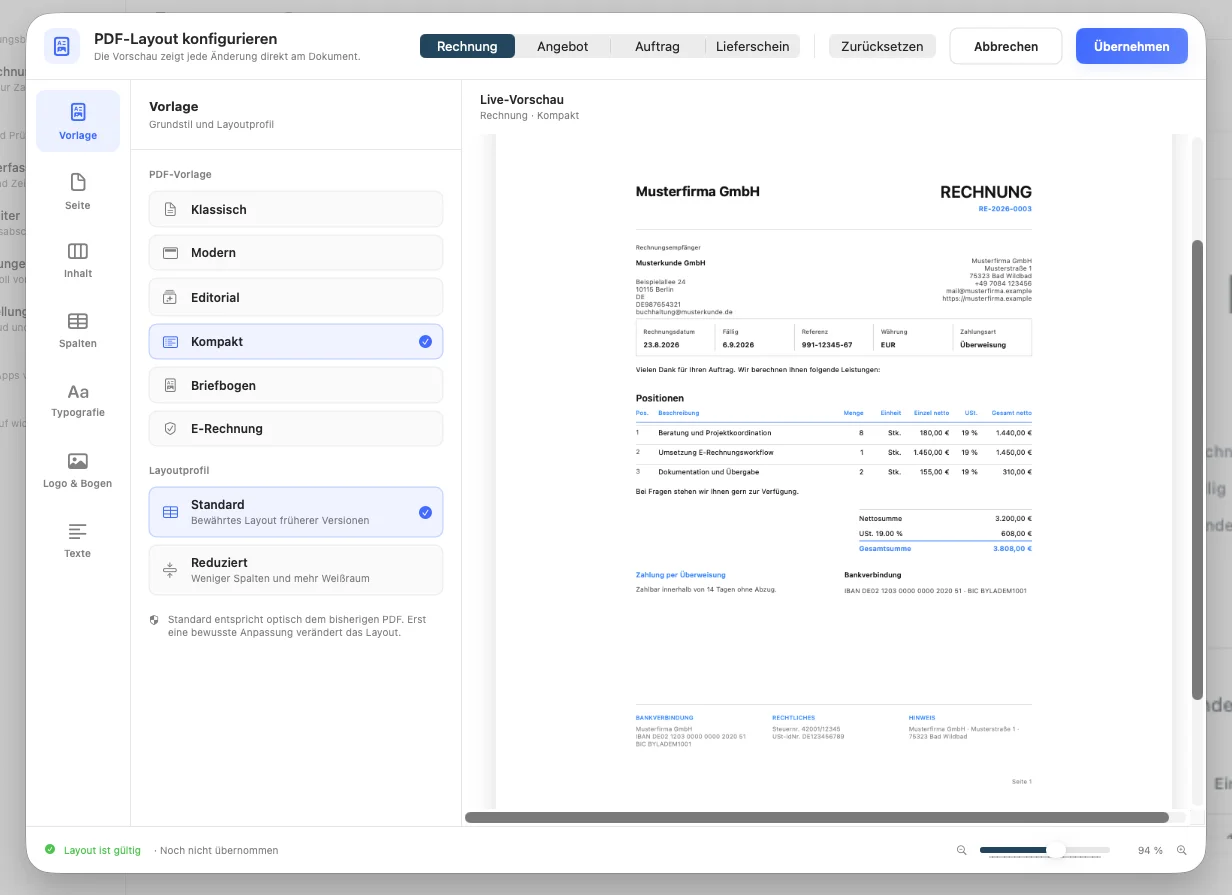Click the Abbrechen button
This screenshot has width=1232, height=895.
(x=1006, y=46)
